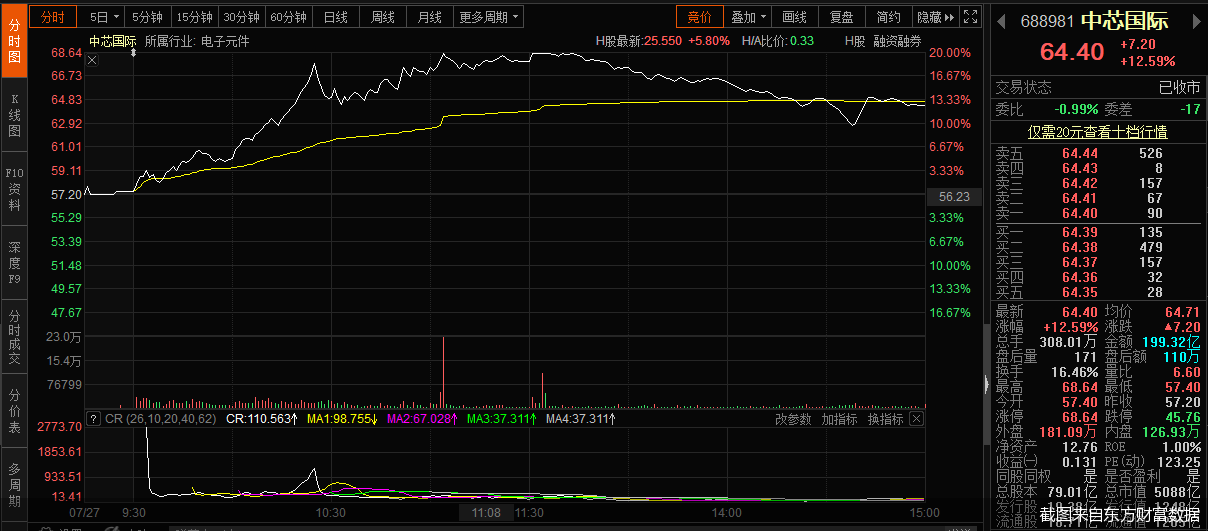Click the 涨停 68.64 value
The image size is (1208, 531).
(x=1080, y=415)
